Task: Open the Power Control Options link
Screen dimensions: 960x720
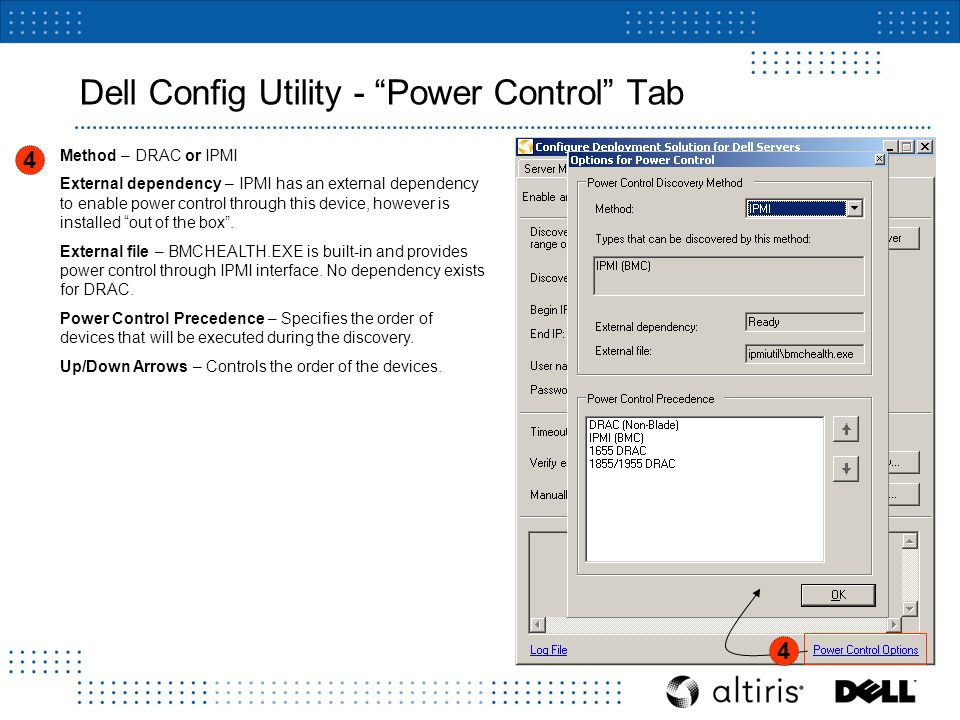Action: coord(865,650)
